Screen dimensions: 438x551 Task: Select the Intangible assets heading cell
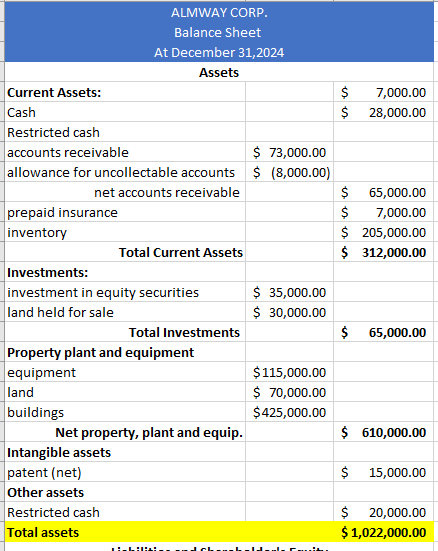(x=125, y=452)
